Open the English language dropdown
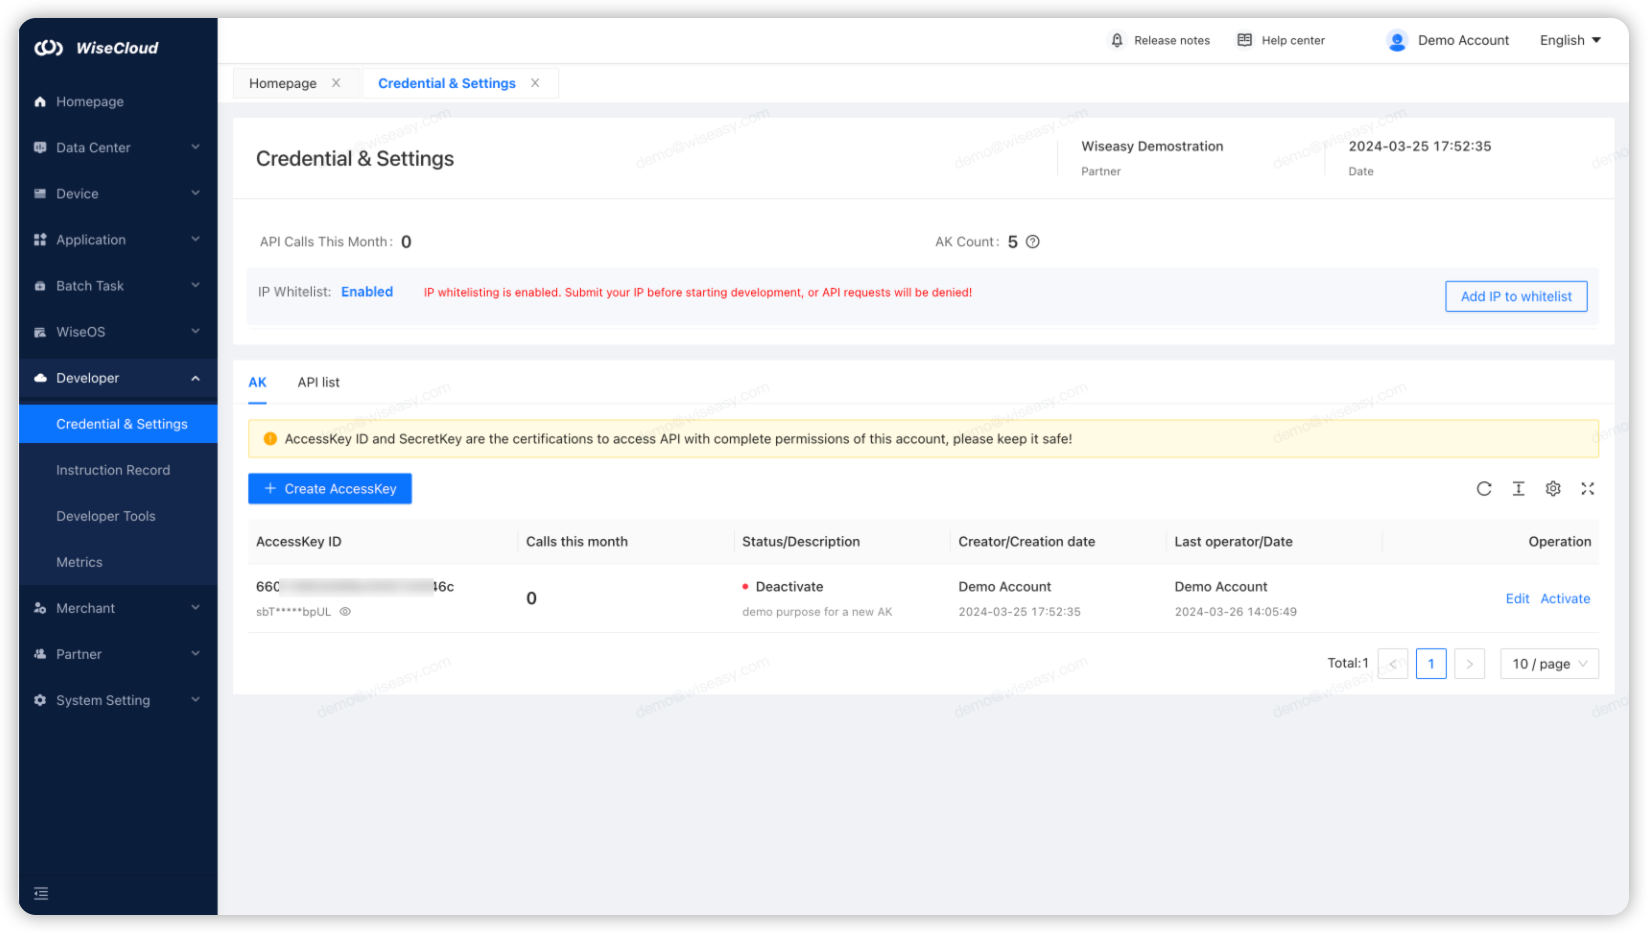 [x=1570, y=41]
